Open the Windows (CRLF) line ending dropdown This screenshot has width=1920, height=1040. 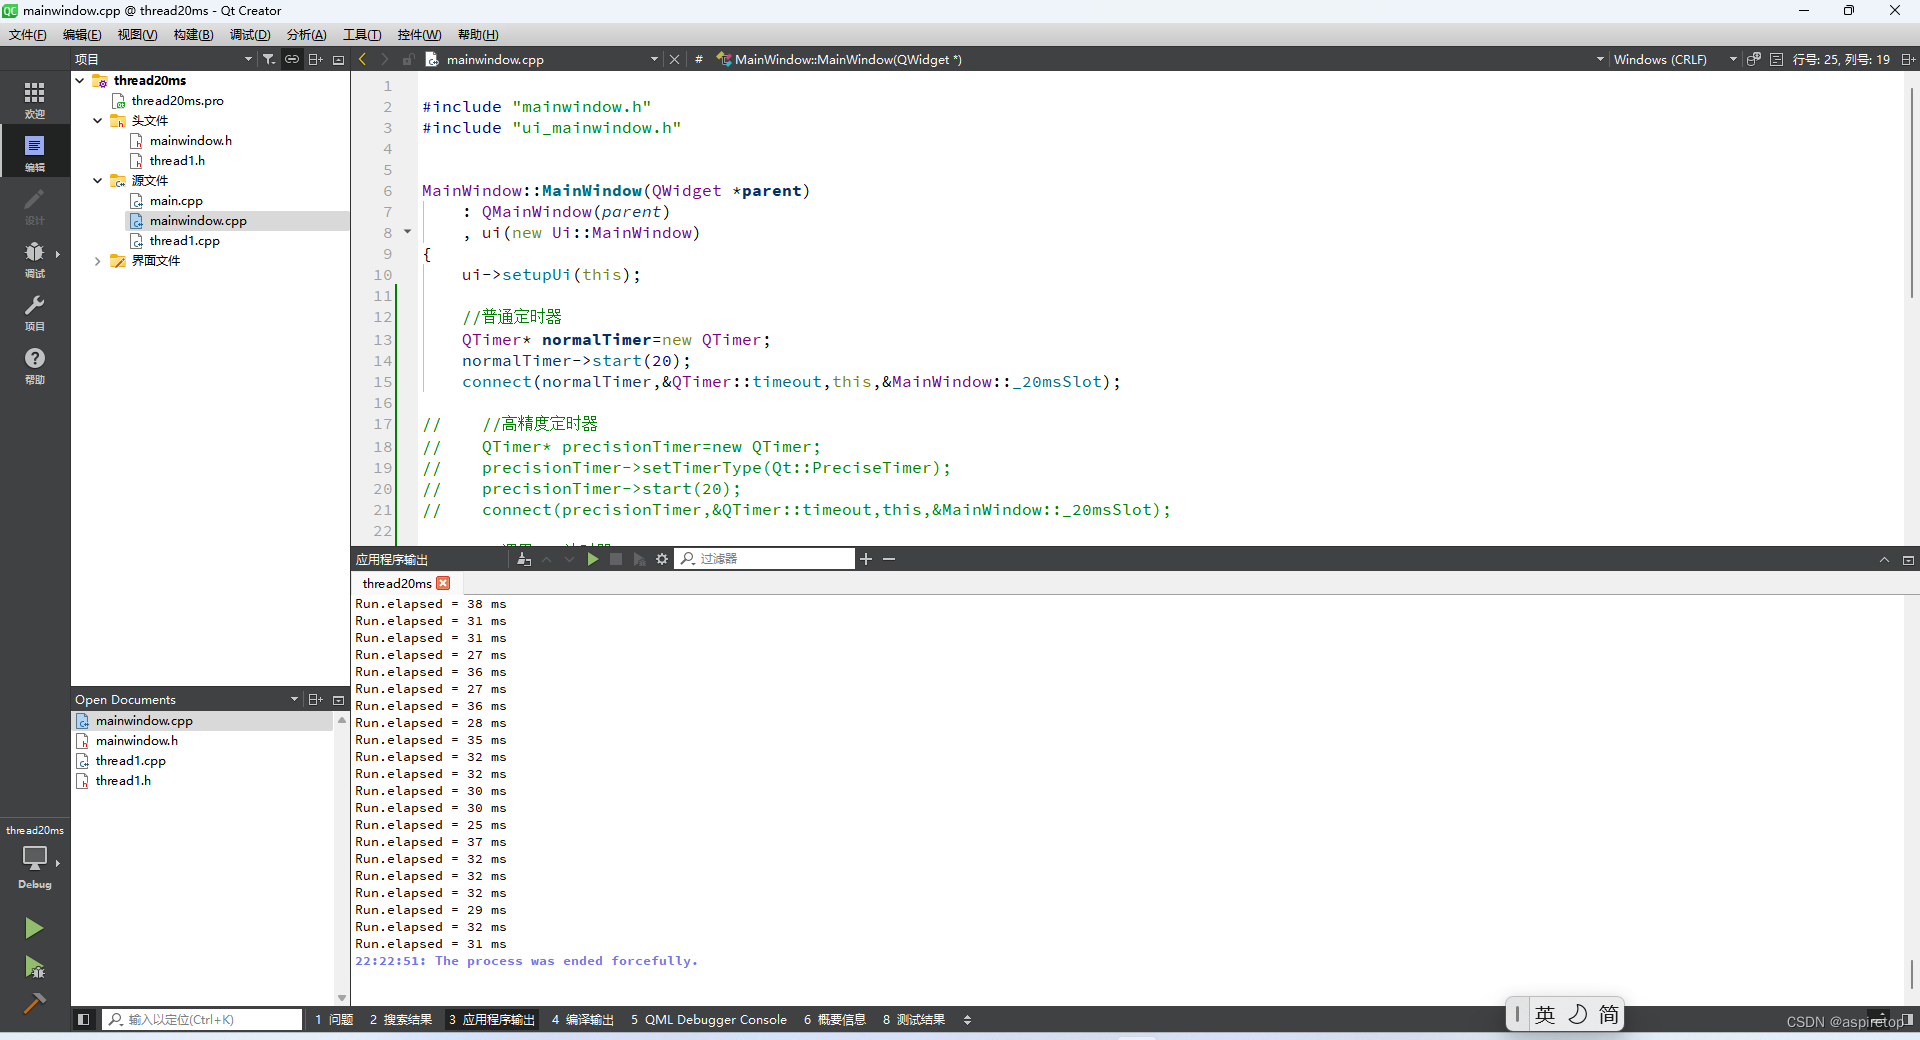click(x=1675, y=59)
